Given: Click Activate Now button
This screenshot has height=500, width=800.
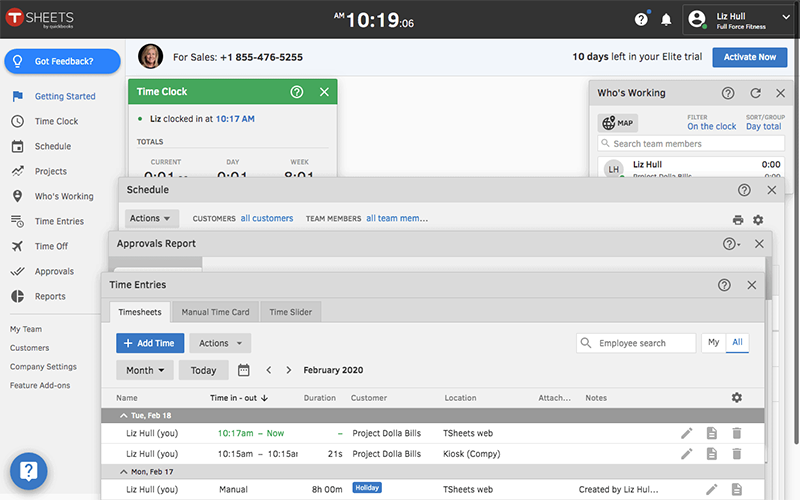Looking at the screenshot, I should point(749,57).
